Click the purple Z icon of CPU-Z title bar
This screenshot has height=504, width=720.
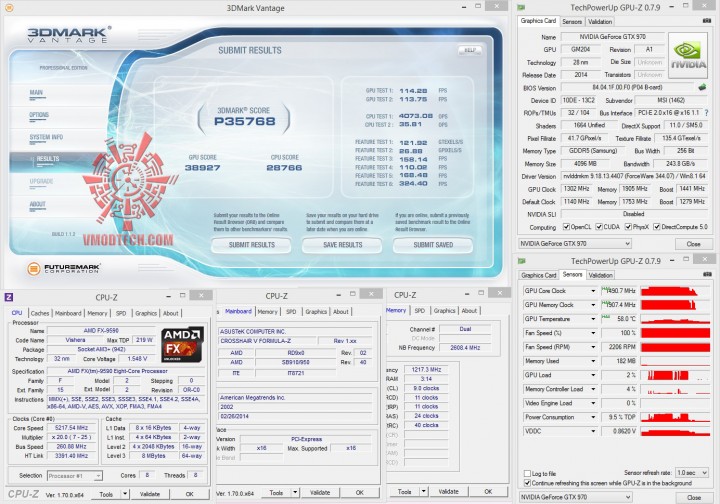(9, 297)
